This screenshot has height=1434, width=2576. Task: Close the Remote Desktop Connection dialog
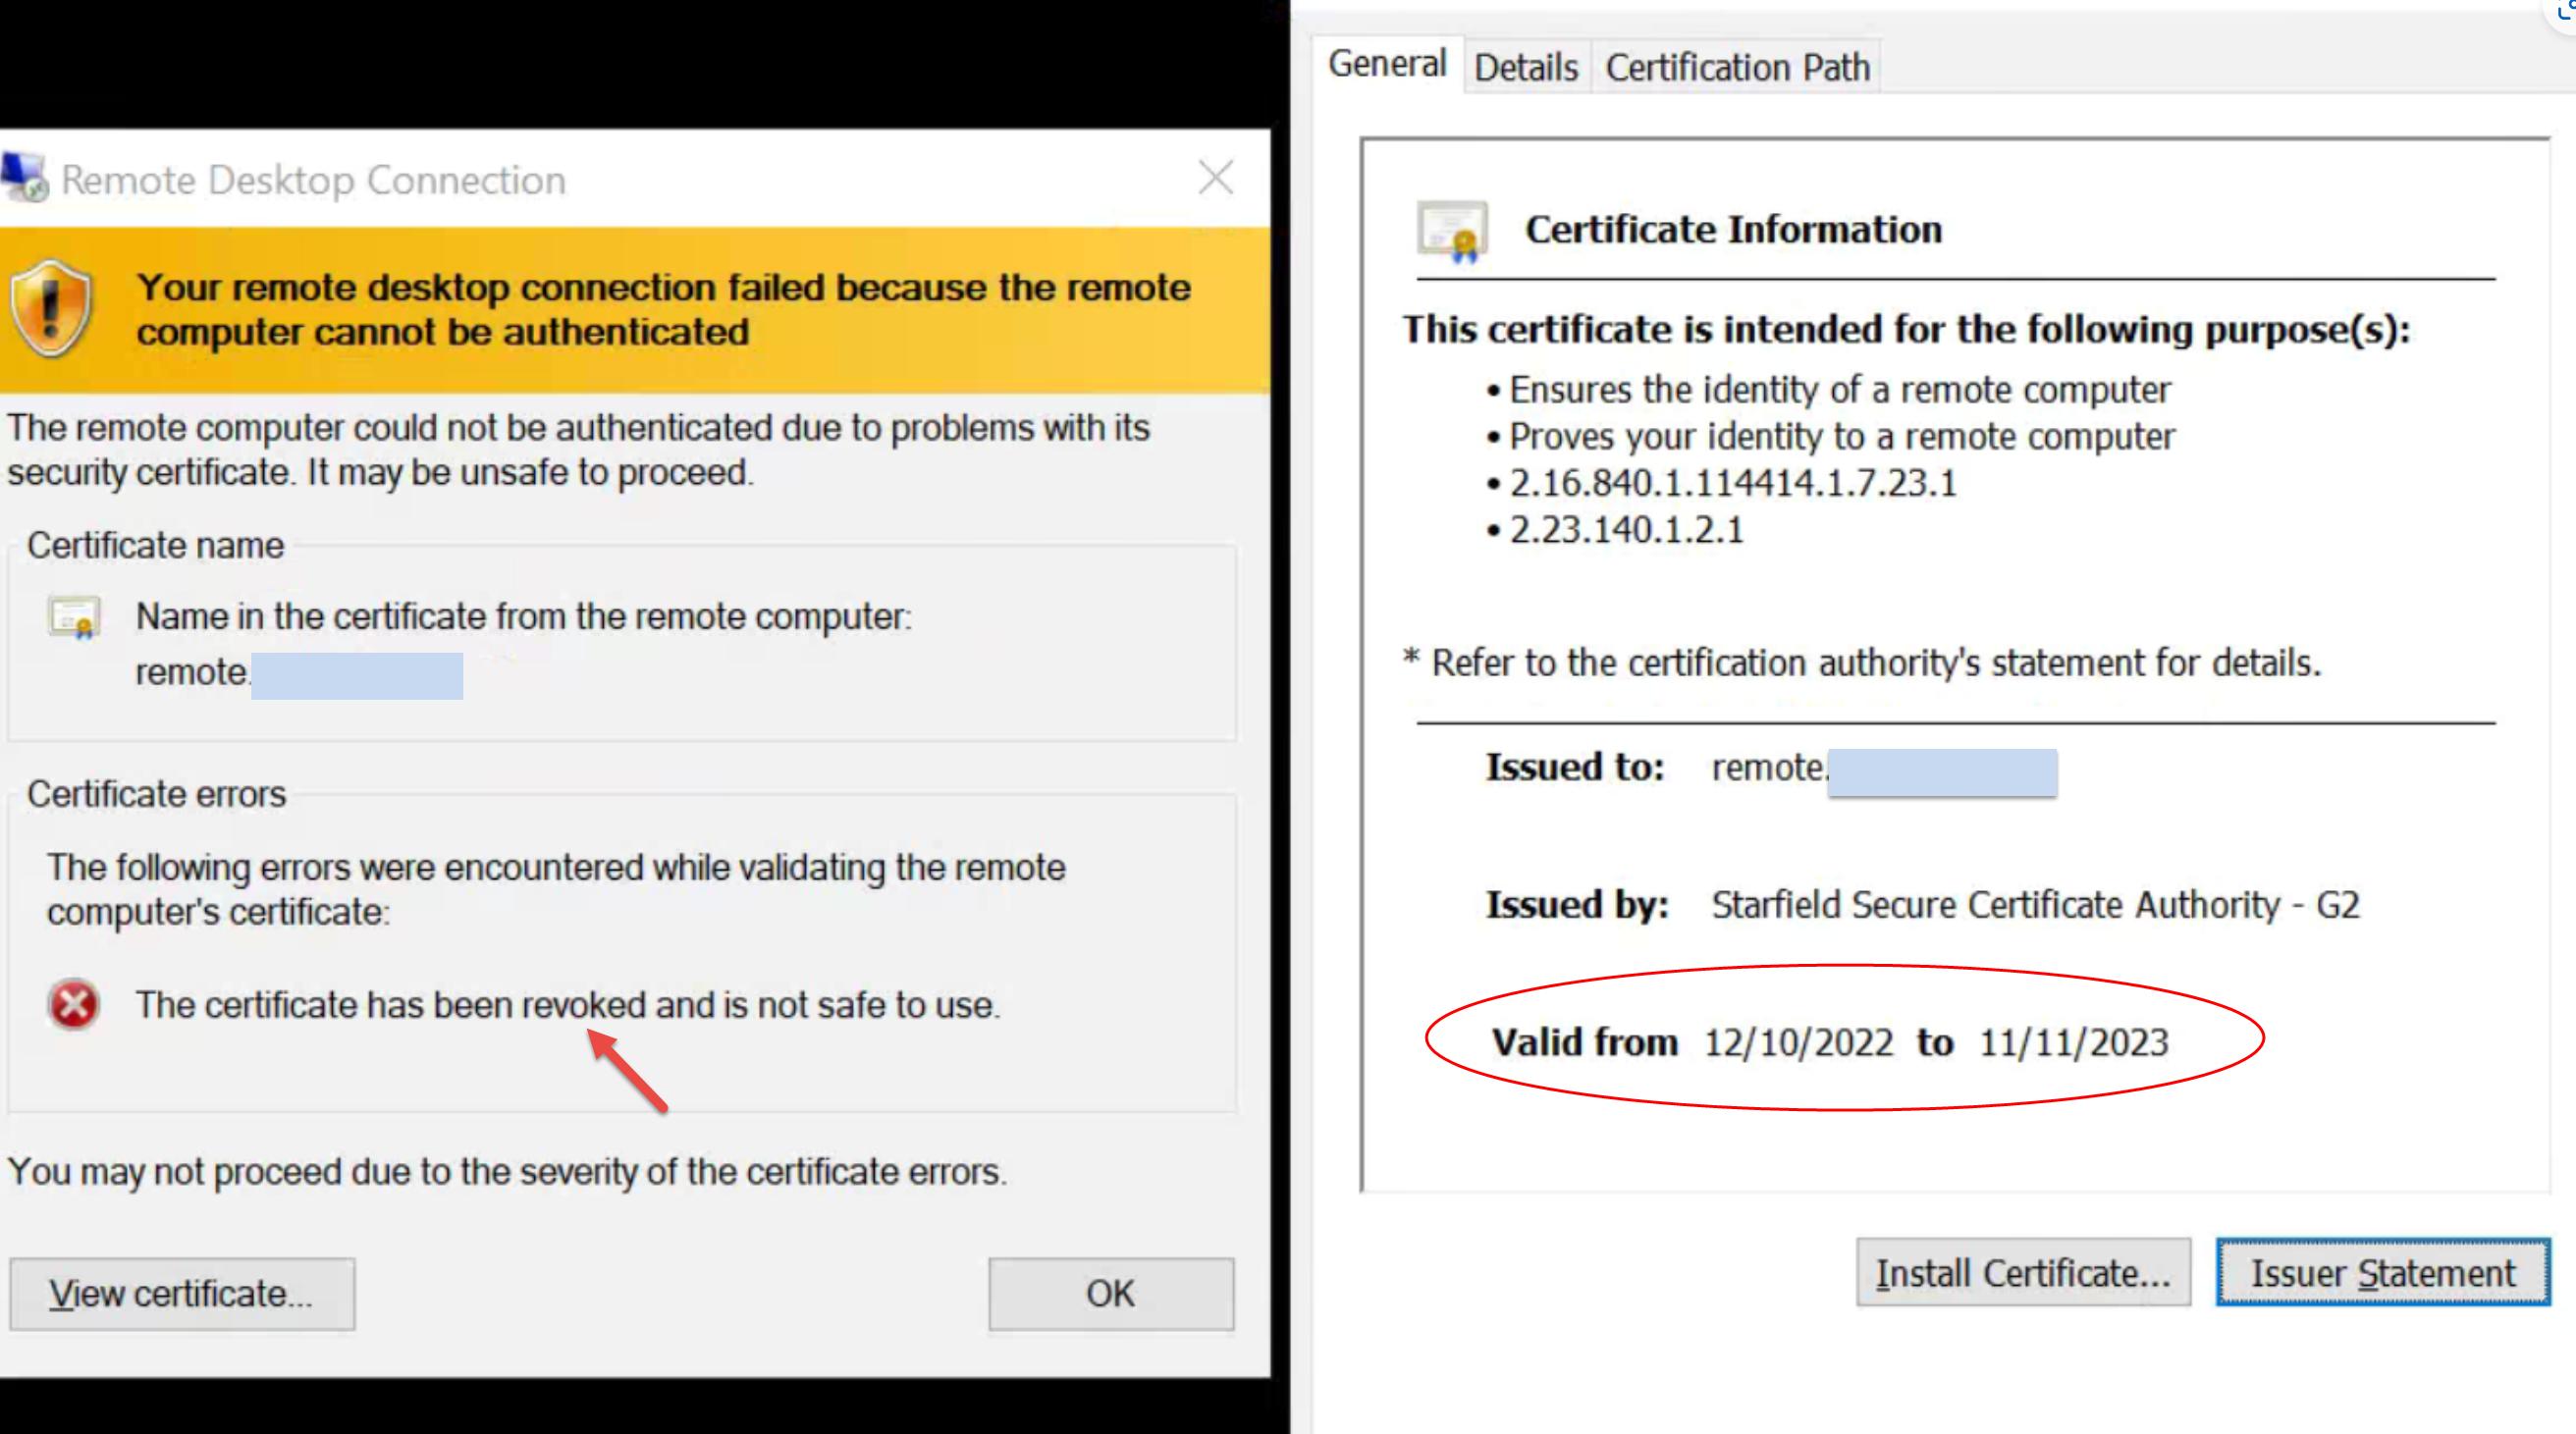click(x=1215, y=179)
